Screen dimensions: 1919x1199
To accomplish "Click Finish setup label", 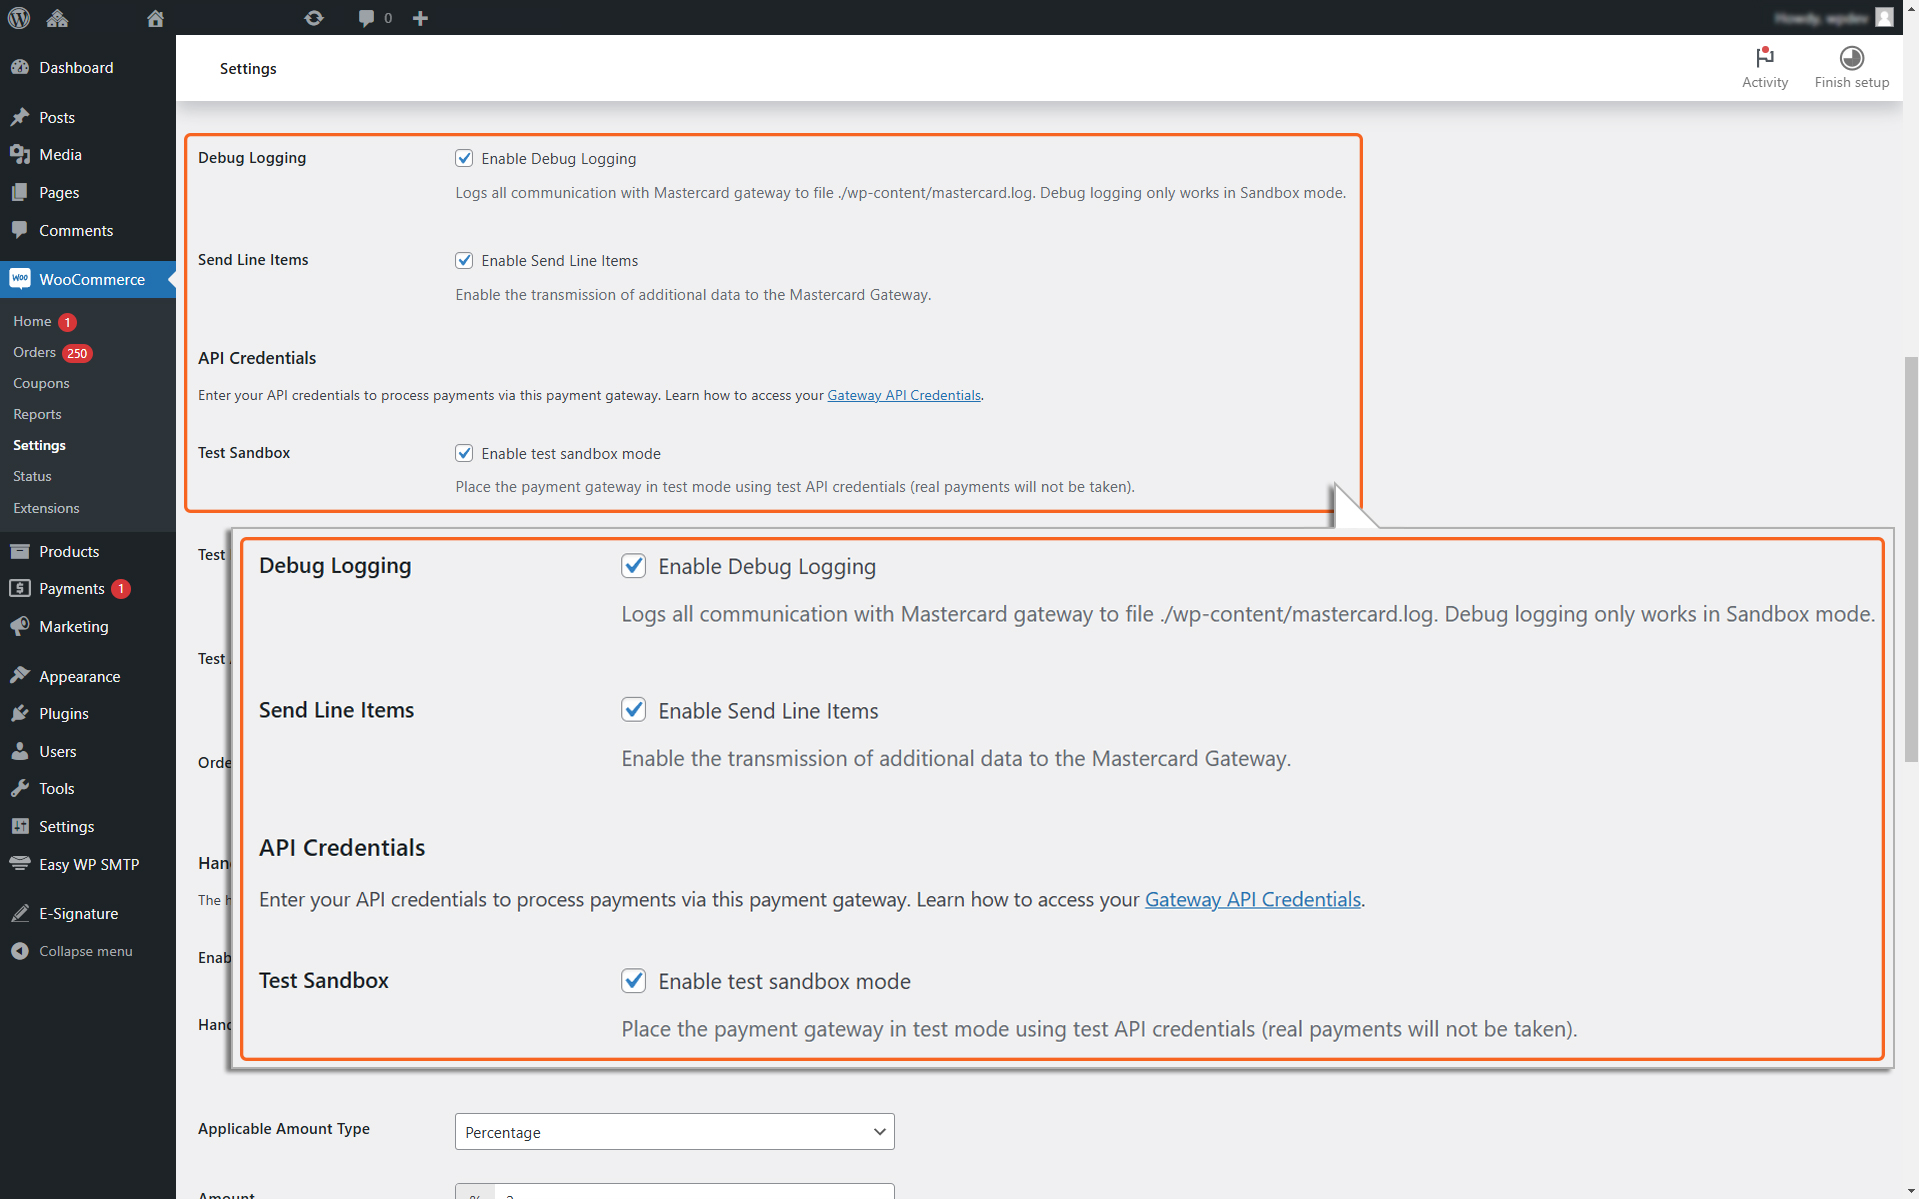I will point(1851,83).
